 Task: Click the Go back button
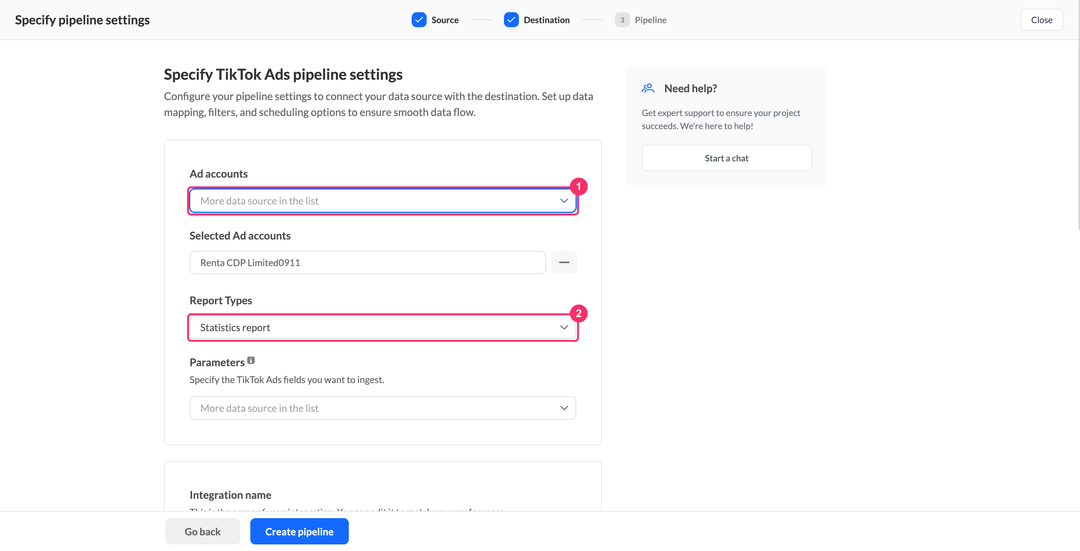pos(202,532)
